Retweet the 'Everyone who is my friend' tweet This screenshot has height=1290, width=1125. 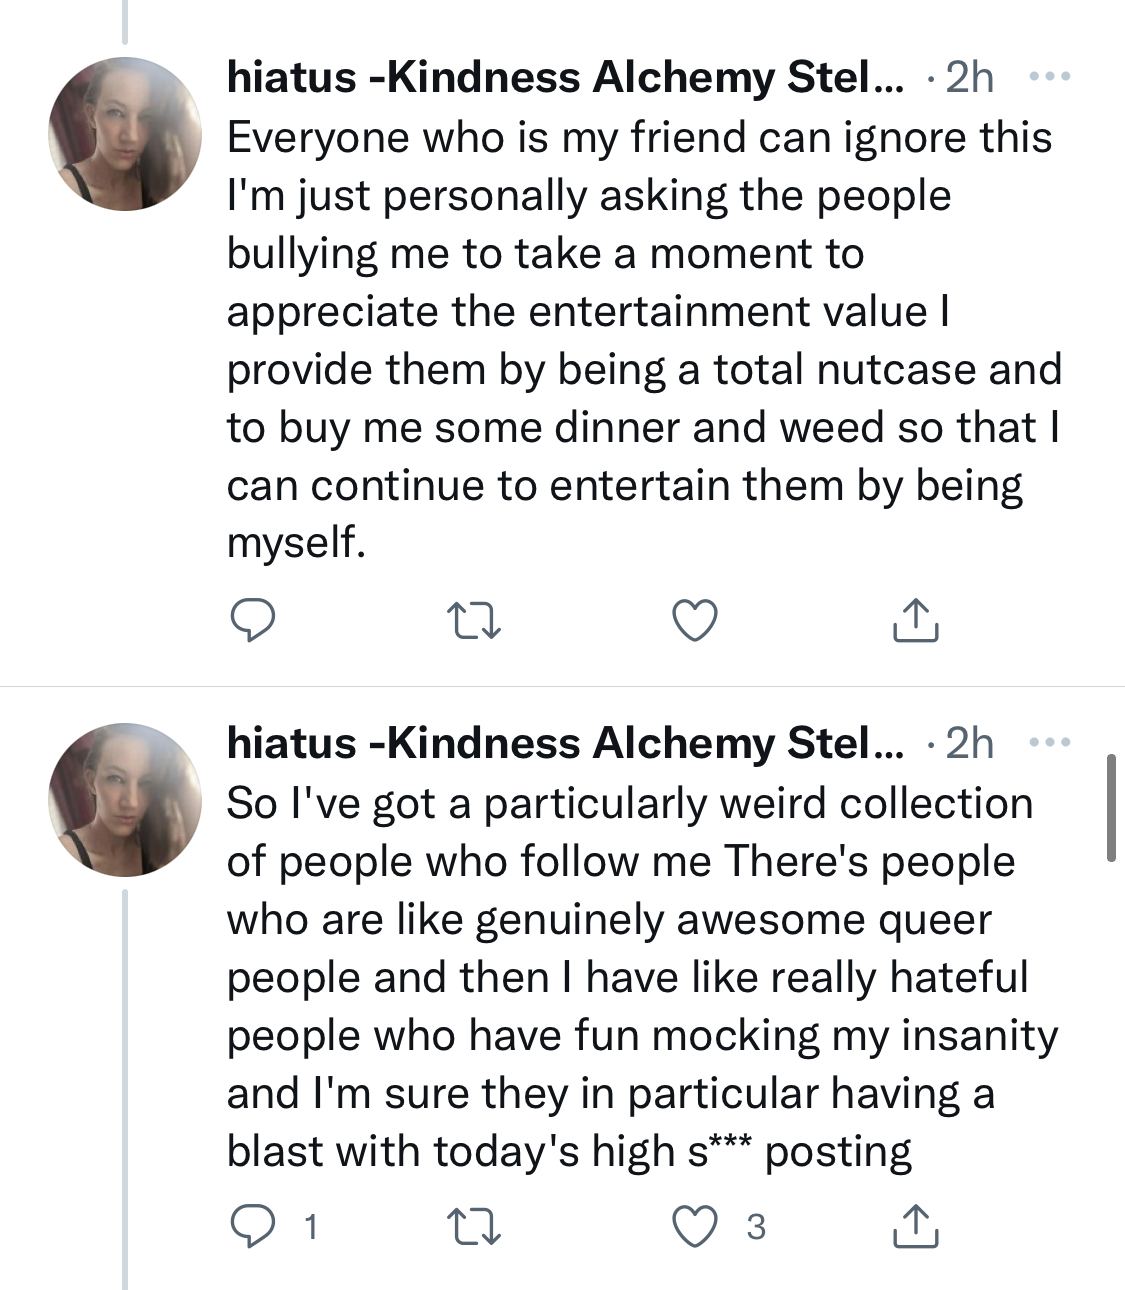pyautogui.click(x=473, y=621)
